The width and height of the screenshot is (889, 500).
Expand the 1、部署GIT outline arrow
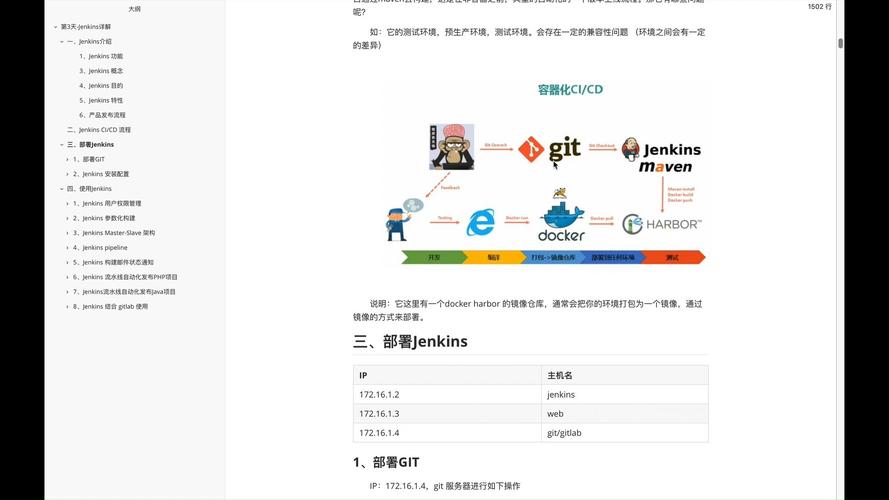pos(67,159)
